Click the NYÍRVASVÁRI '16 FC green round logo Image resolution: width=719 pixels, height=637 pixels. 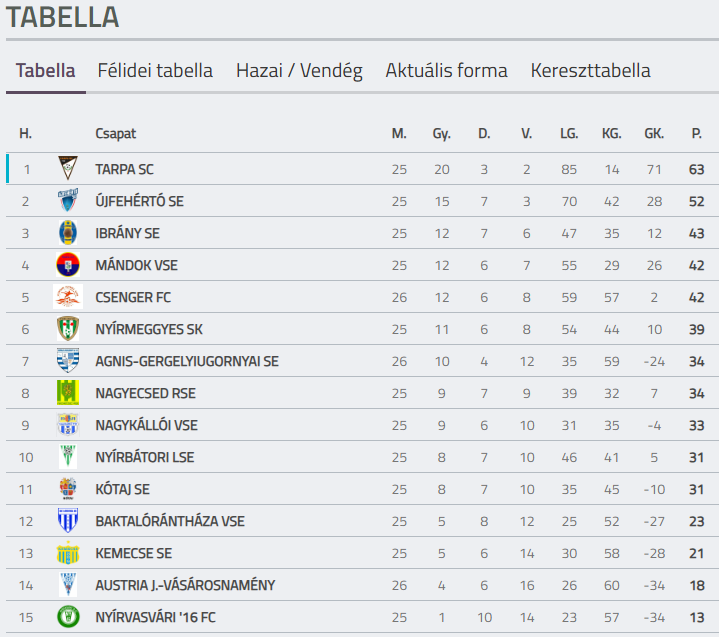point(68,617)
